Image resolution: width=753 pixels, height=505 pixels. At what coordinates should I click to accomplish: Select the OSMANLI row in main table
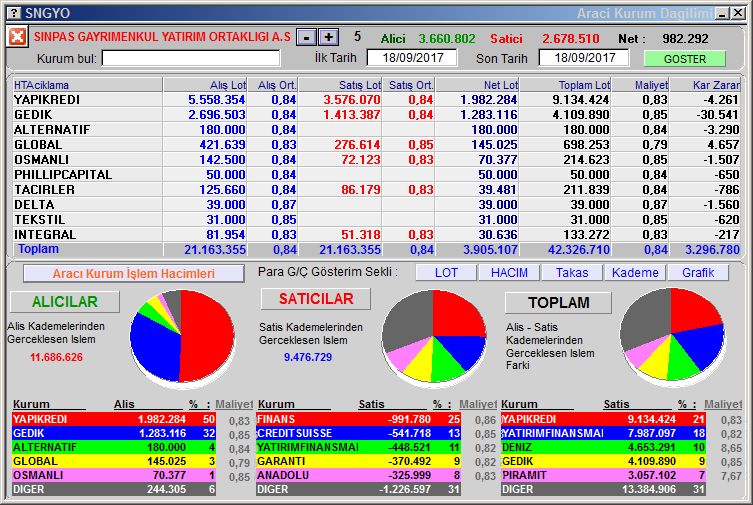(x=376, y=159)
